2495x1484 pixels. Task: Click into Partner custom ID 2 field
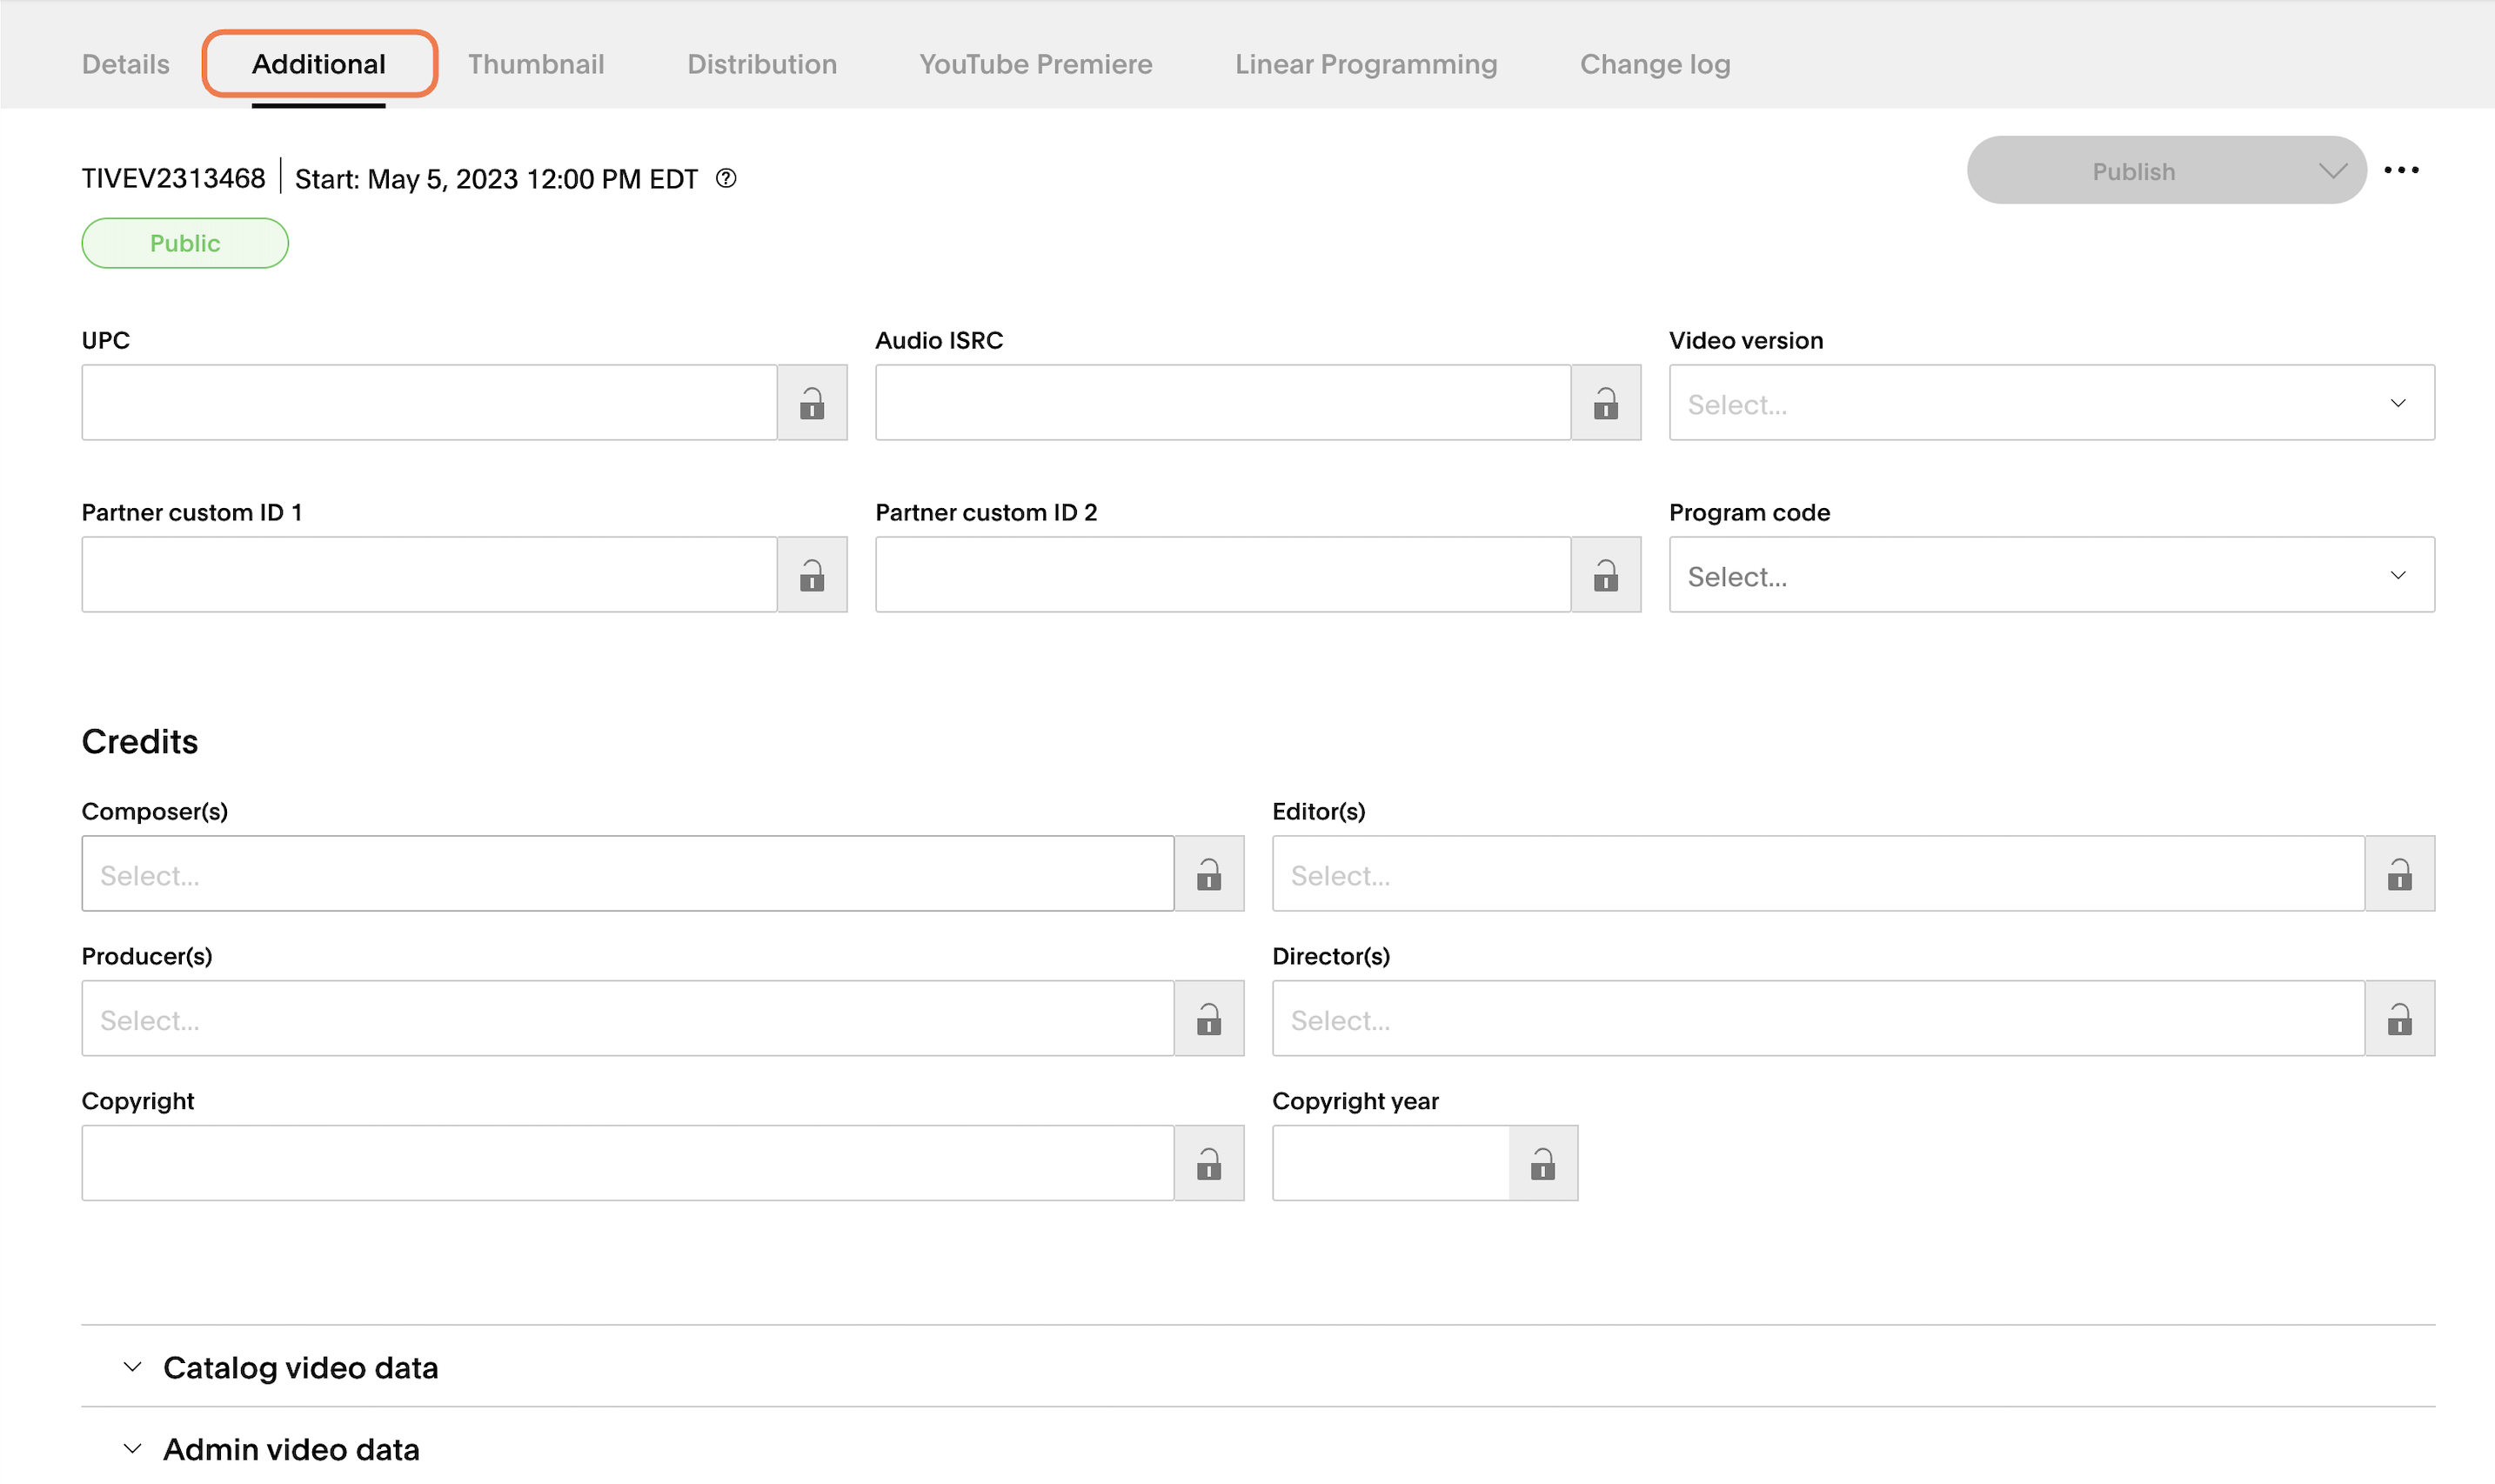1223,575
